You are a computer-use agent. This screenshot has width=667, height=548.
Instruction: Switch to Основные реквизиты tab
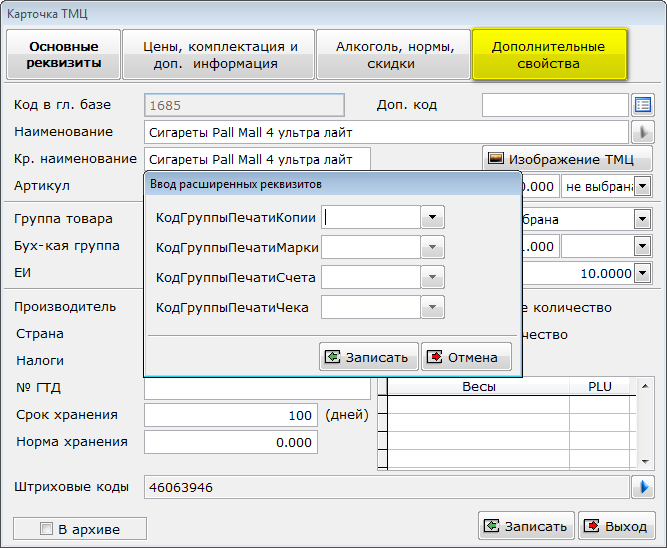click(64, 54)
